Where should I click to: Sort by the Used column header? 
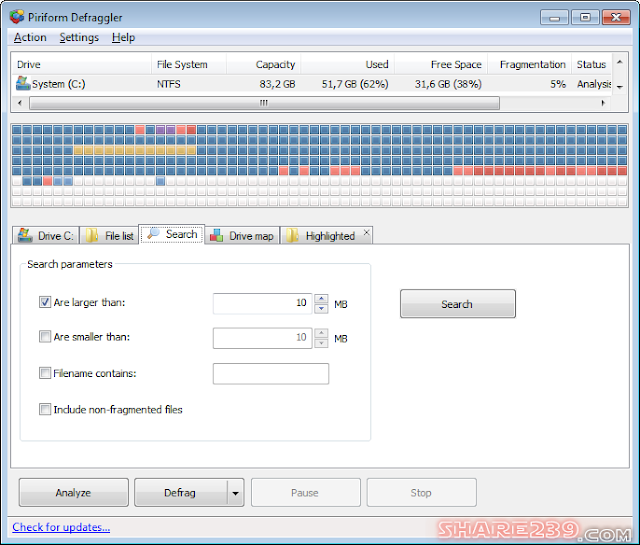coord(347,64)
